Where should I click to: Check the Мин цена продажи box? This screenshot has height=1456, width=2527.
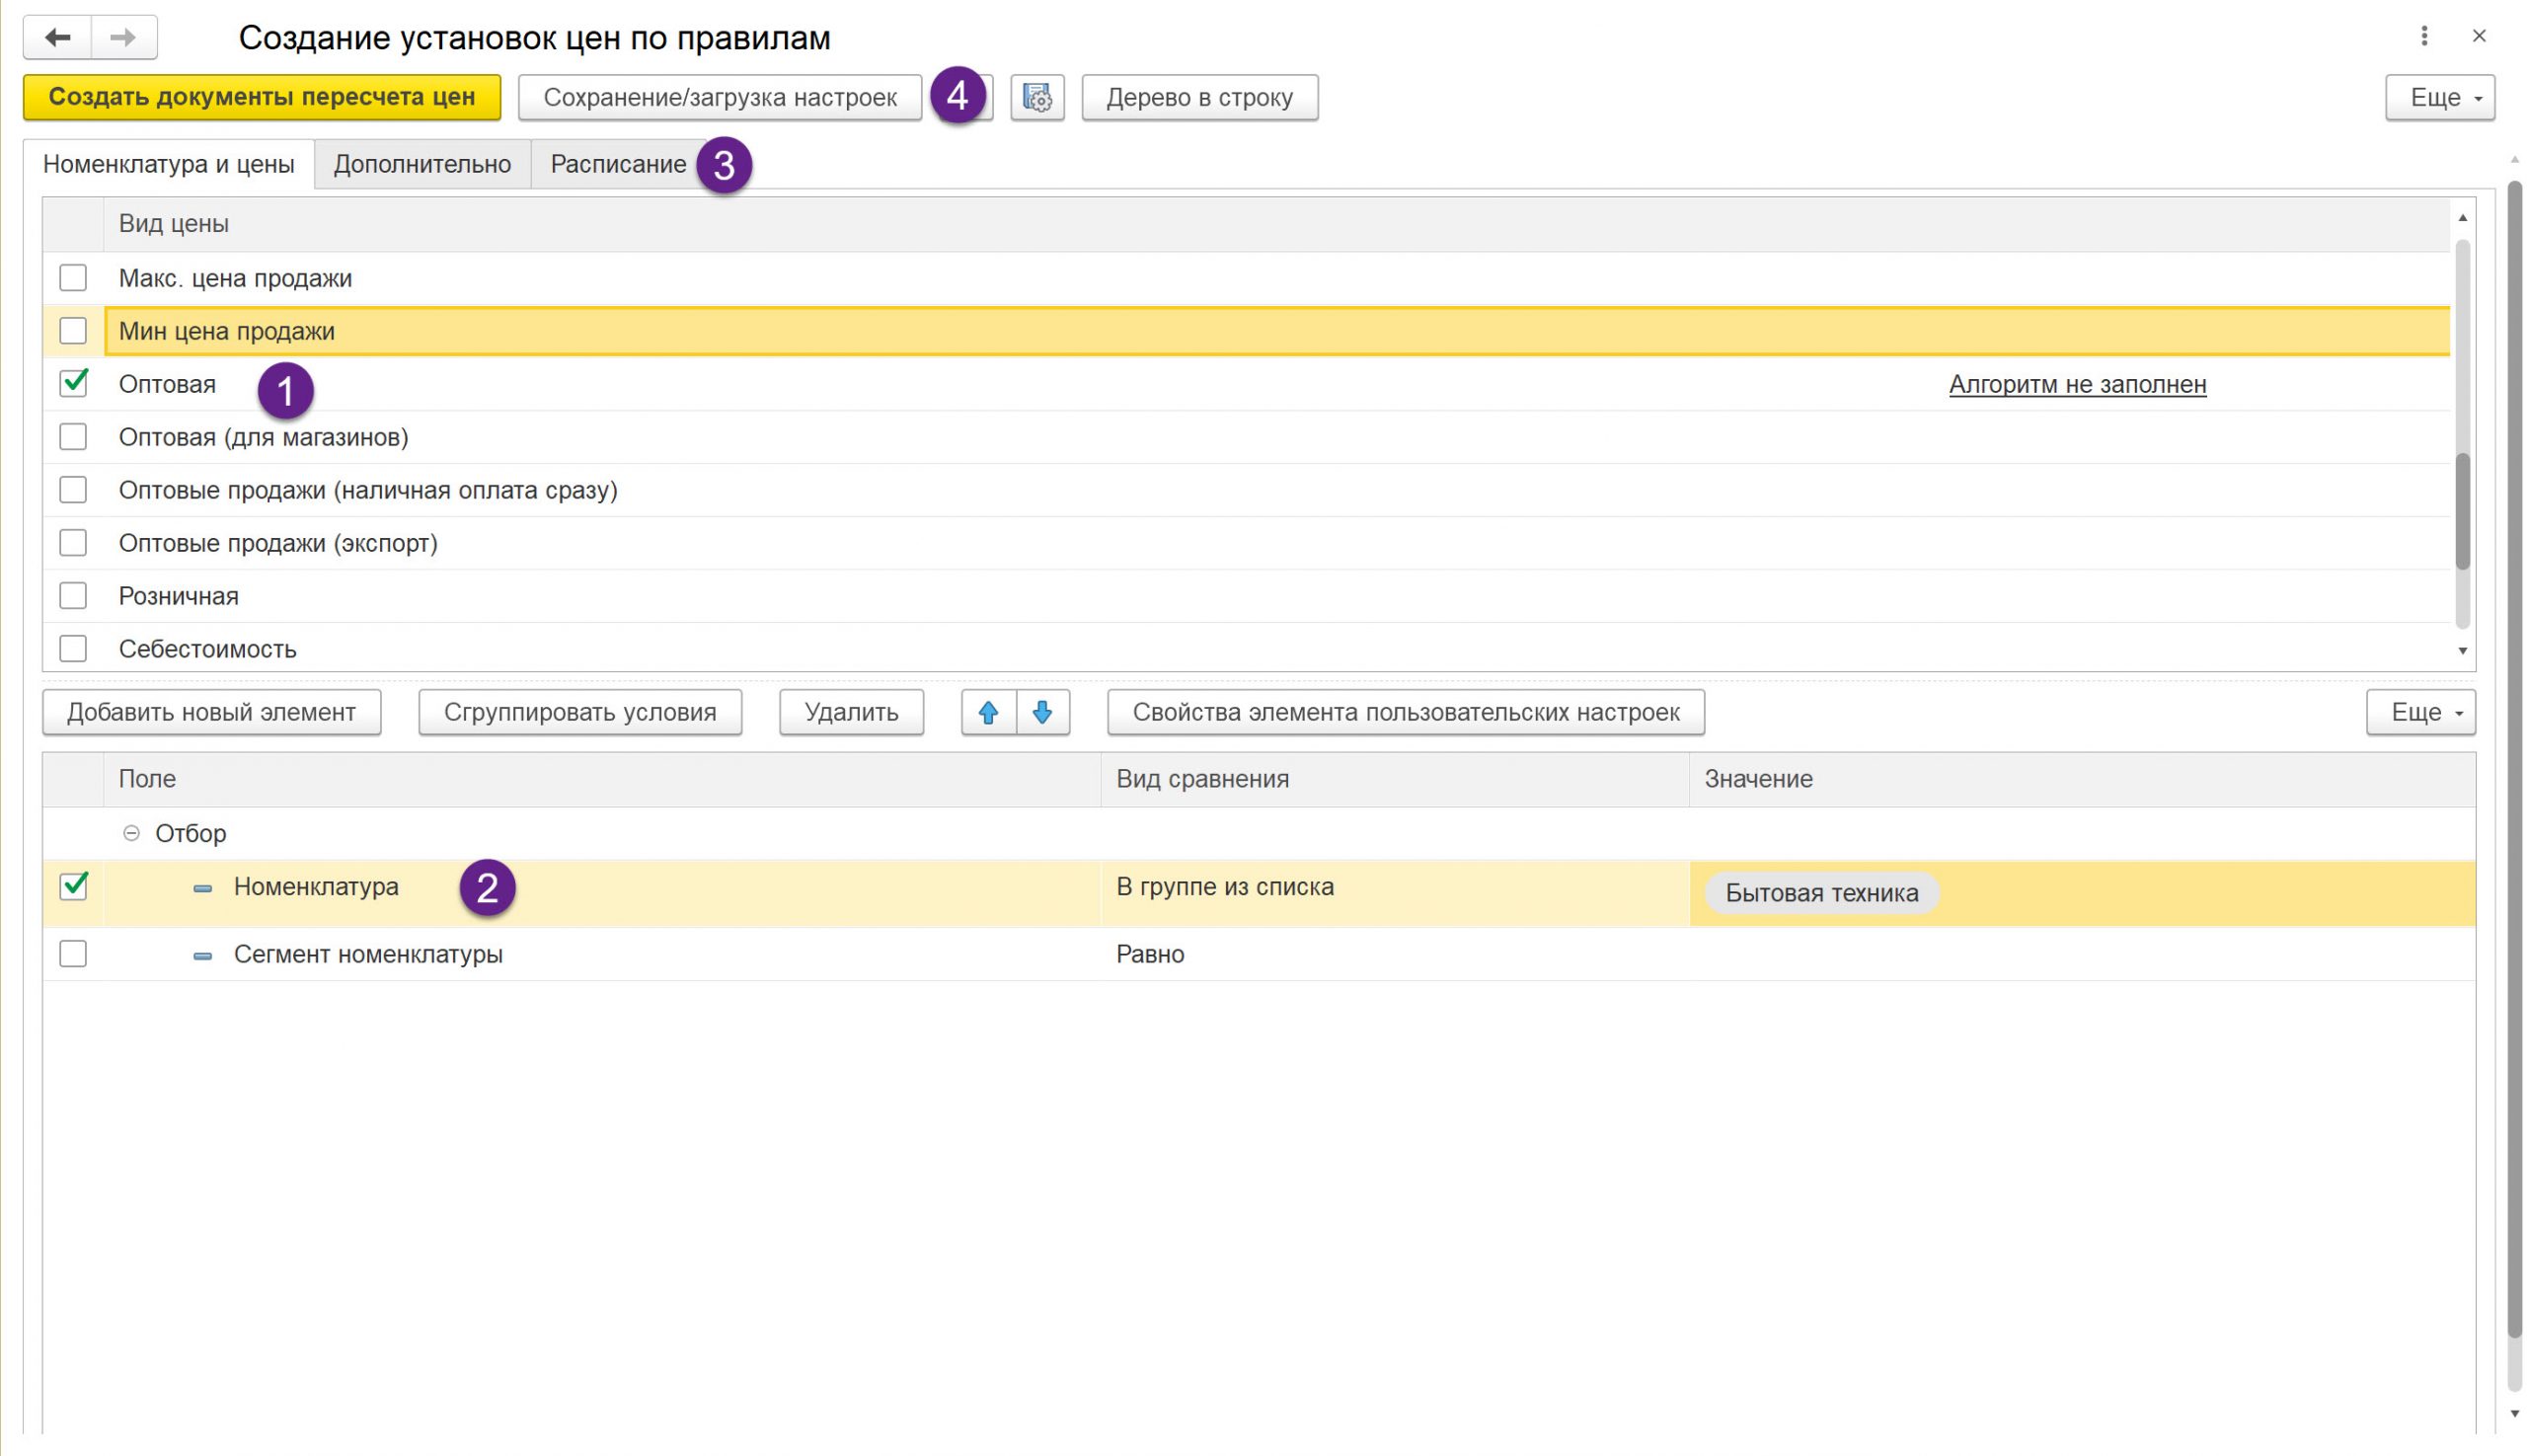[73, 330]
